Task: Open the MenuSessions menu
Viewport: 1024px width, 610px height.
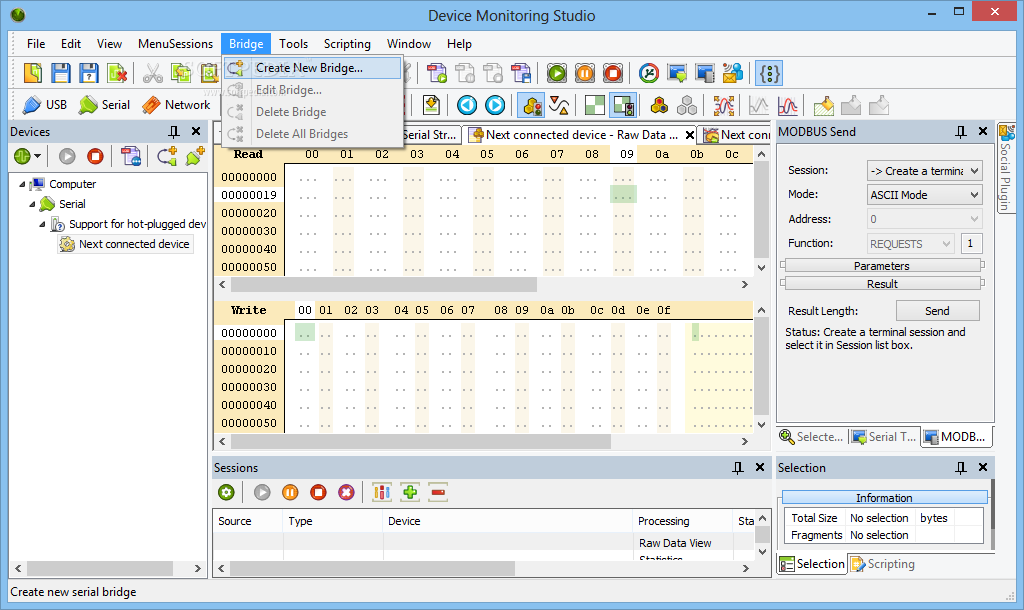Action: click(175, 44)
